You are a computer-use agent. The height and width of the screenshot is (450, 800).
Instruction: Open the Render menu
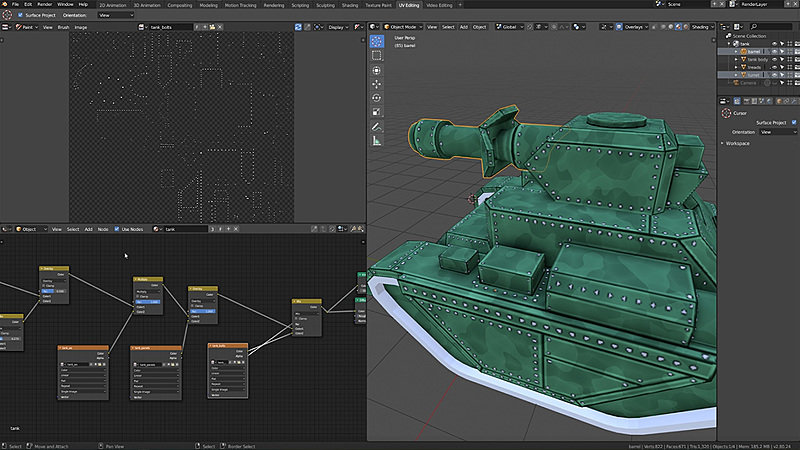coord(45,4)
